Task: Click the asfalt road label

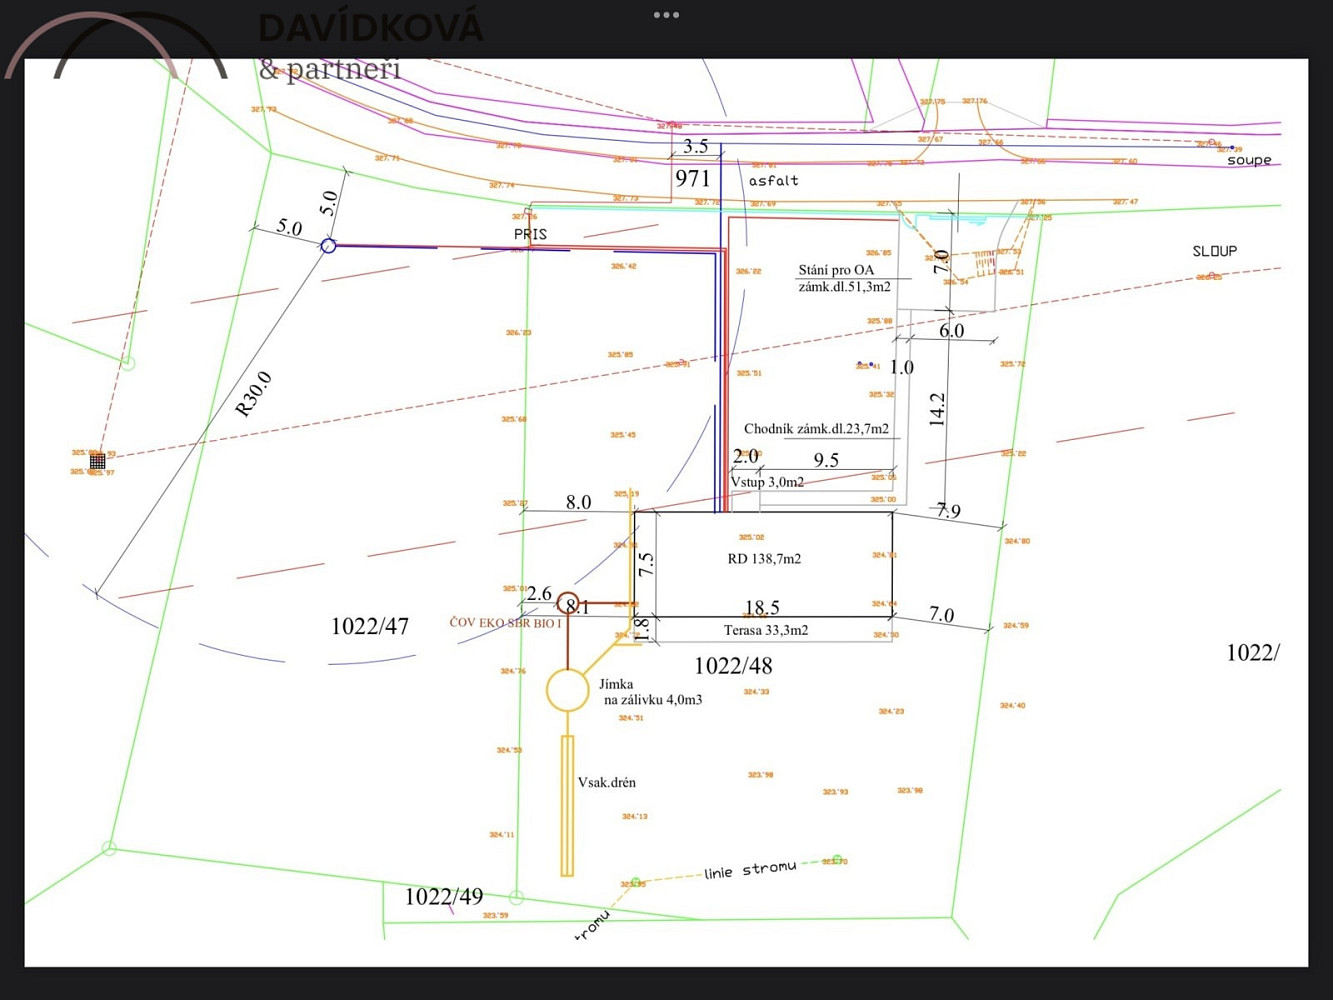Action: (x=773, y=181)
